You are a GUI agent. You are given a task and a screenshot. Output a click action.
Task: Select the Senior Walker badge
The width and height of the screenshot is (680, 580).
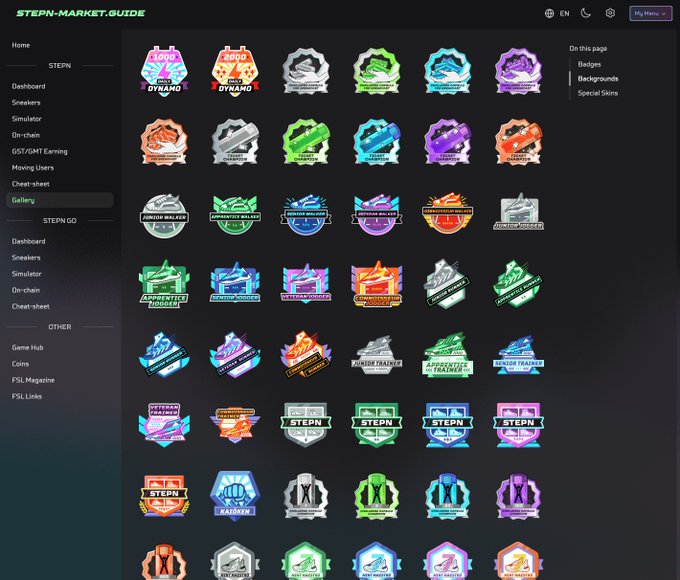(306, 214)
